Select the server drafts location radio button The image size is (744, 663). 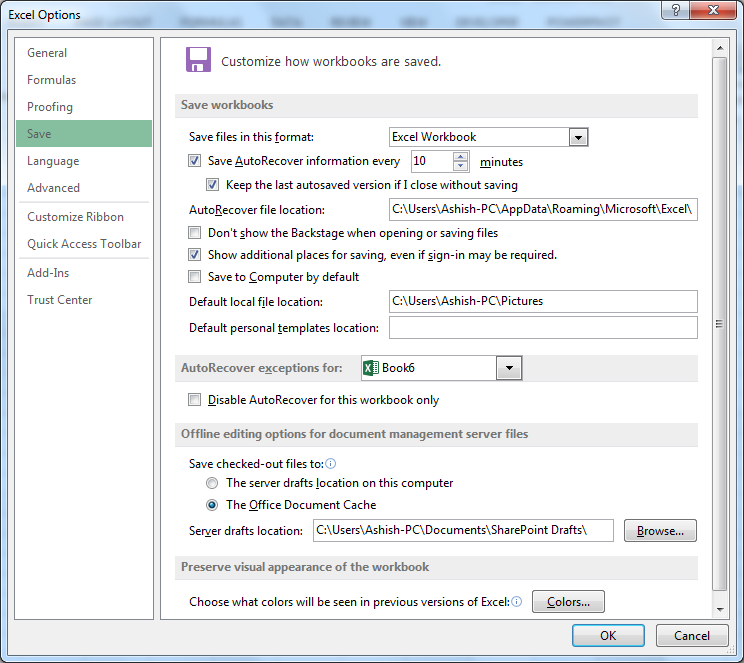click(212, 483)
